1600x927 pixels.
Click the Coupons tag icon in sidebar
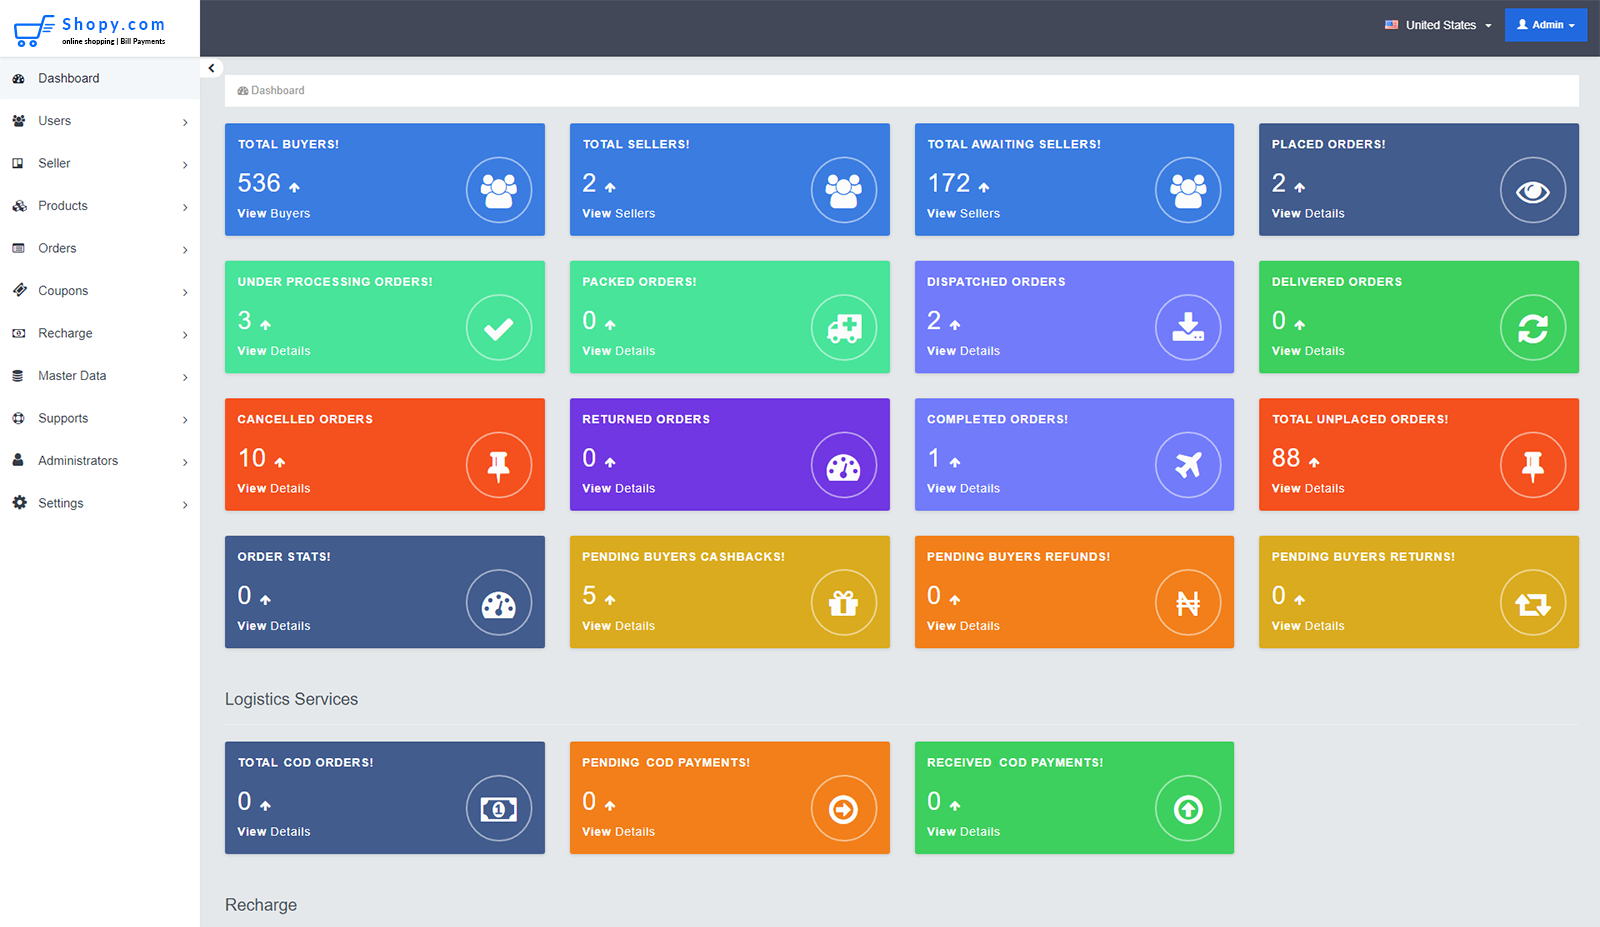click(19, 290)
